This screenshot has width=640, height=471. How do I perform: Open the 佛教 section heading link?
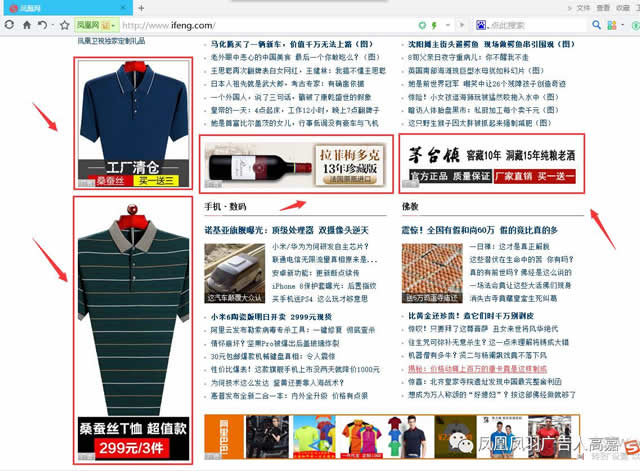click(409, 206)
